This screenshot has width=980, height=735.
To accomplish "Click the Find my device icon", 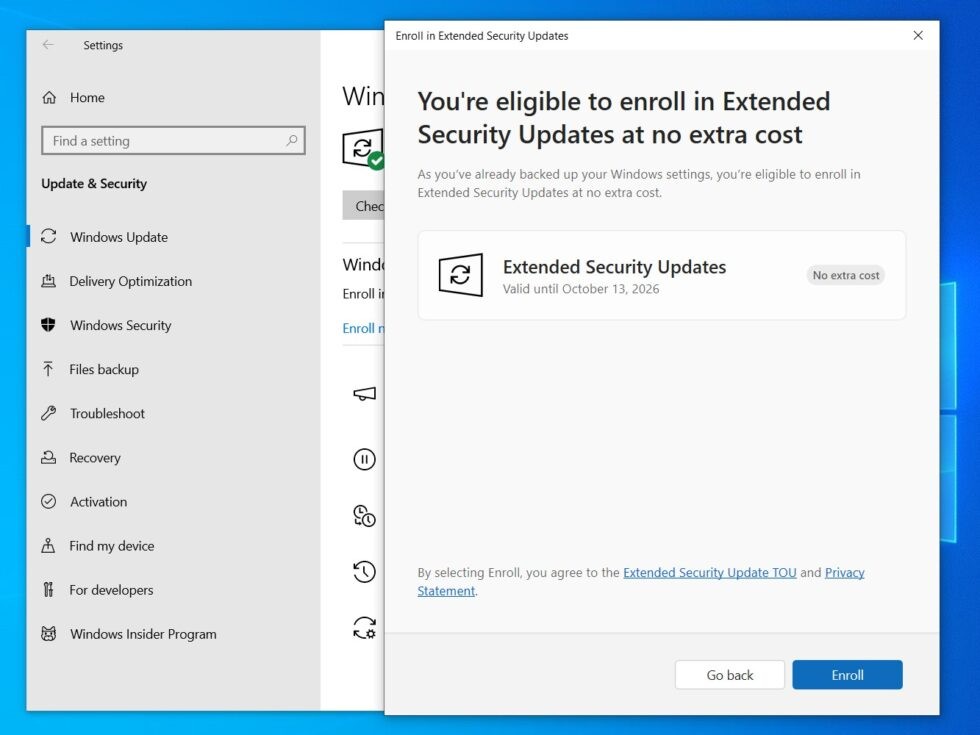I will (x=48, y=546).
